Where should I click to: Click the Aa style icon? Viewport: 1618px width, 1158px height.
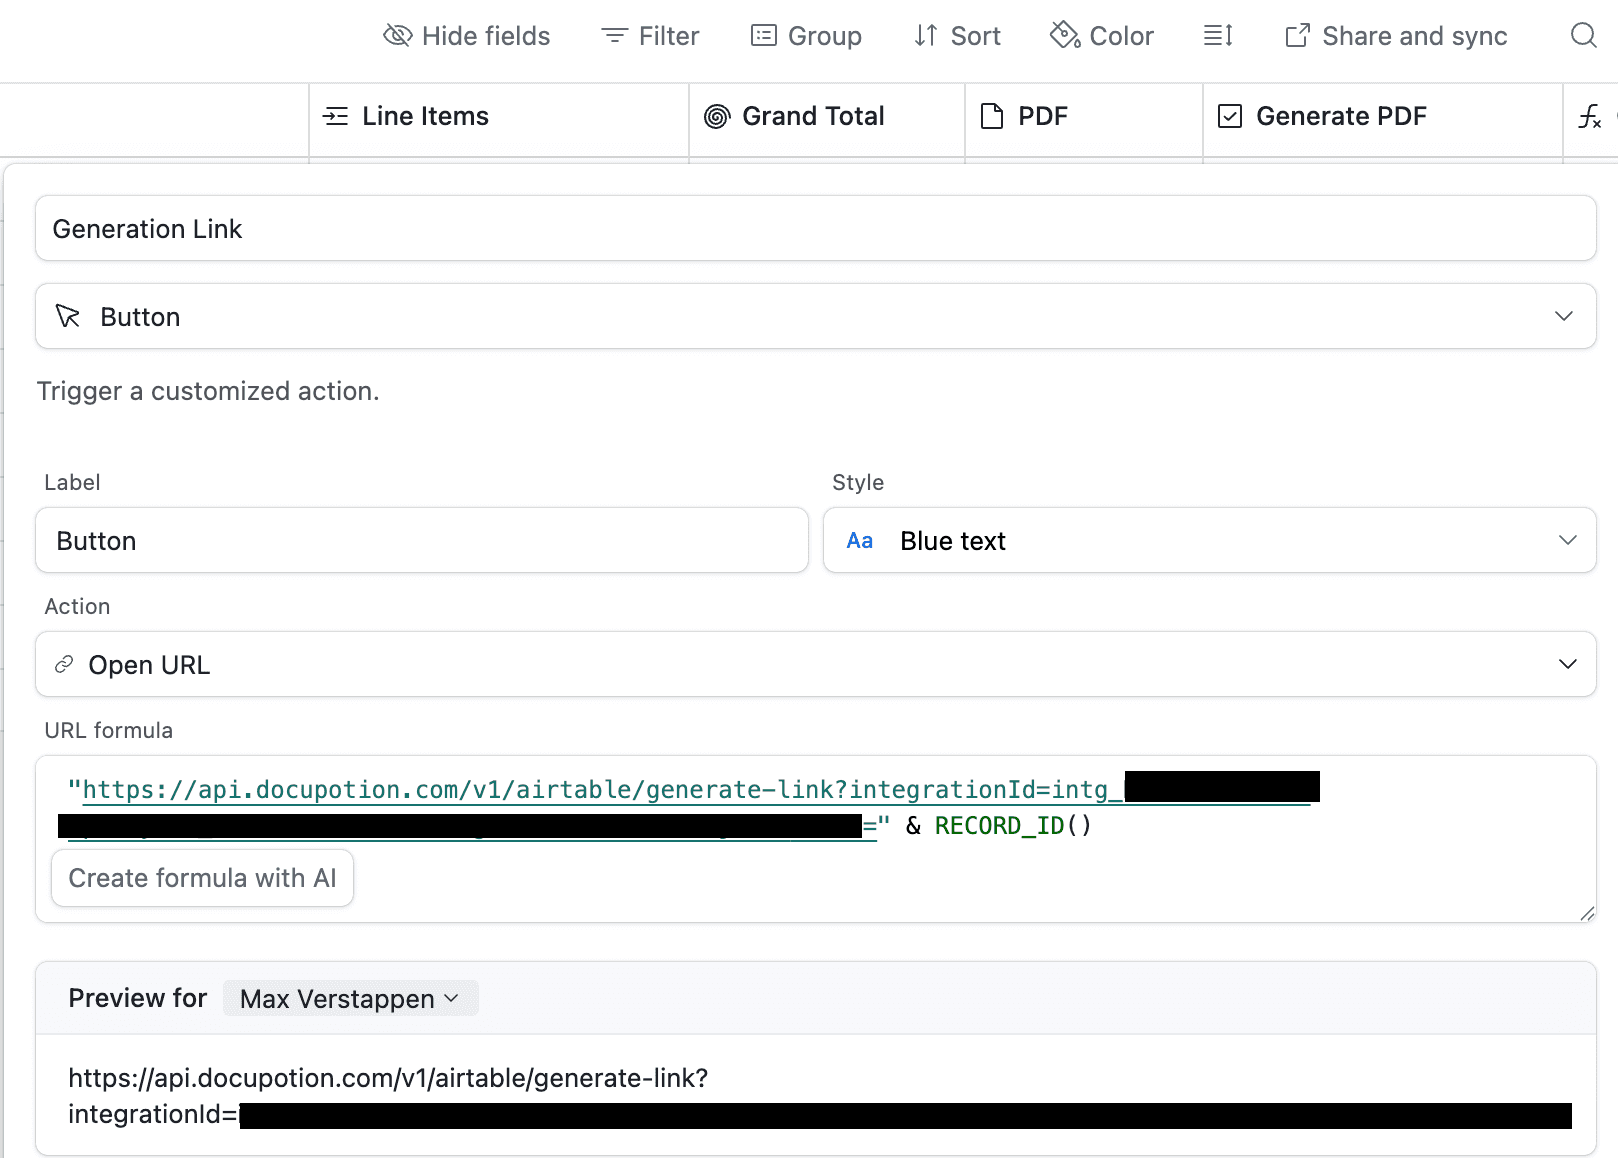click(860, 541)
